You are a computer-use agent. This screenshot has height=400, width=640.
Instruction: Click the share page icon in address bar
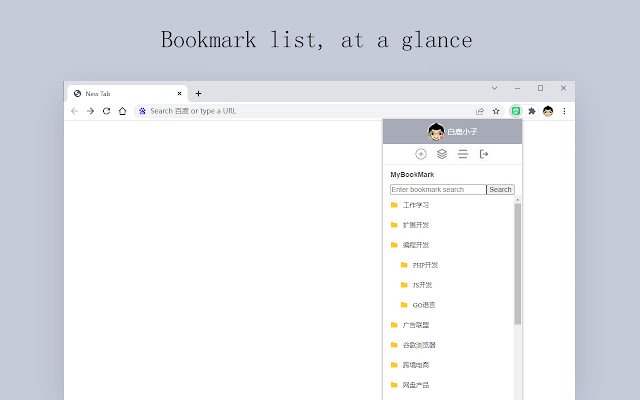pos(480,111)
